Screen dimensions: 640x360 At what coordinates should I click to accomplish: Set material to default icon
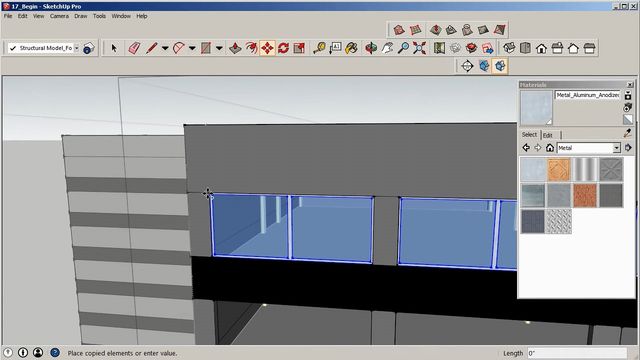coord(628,120)
